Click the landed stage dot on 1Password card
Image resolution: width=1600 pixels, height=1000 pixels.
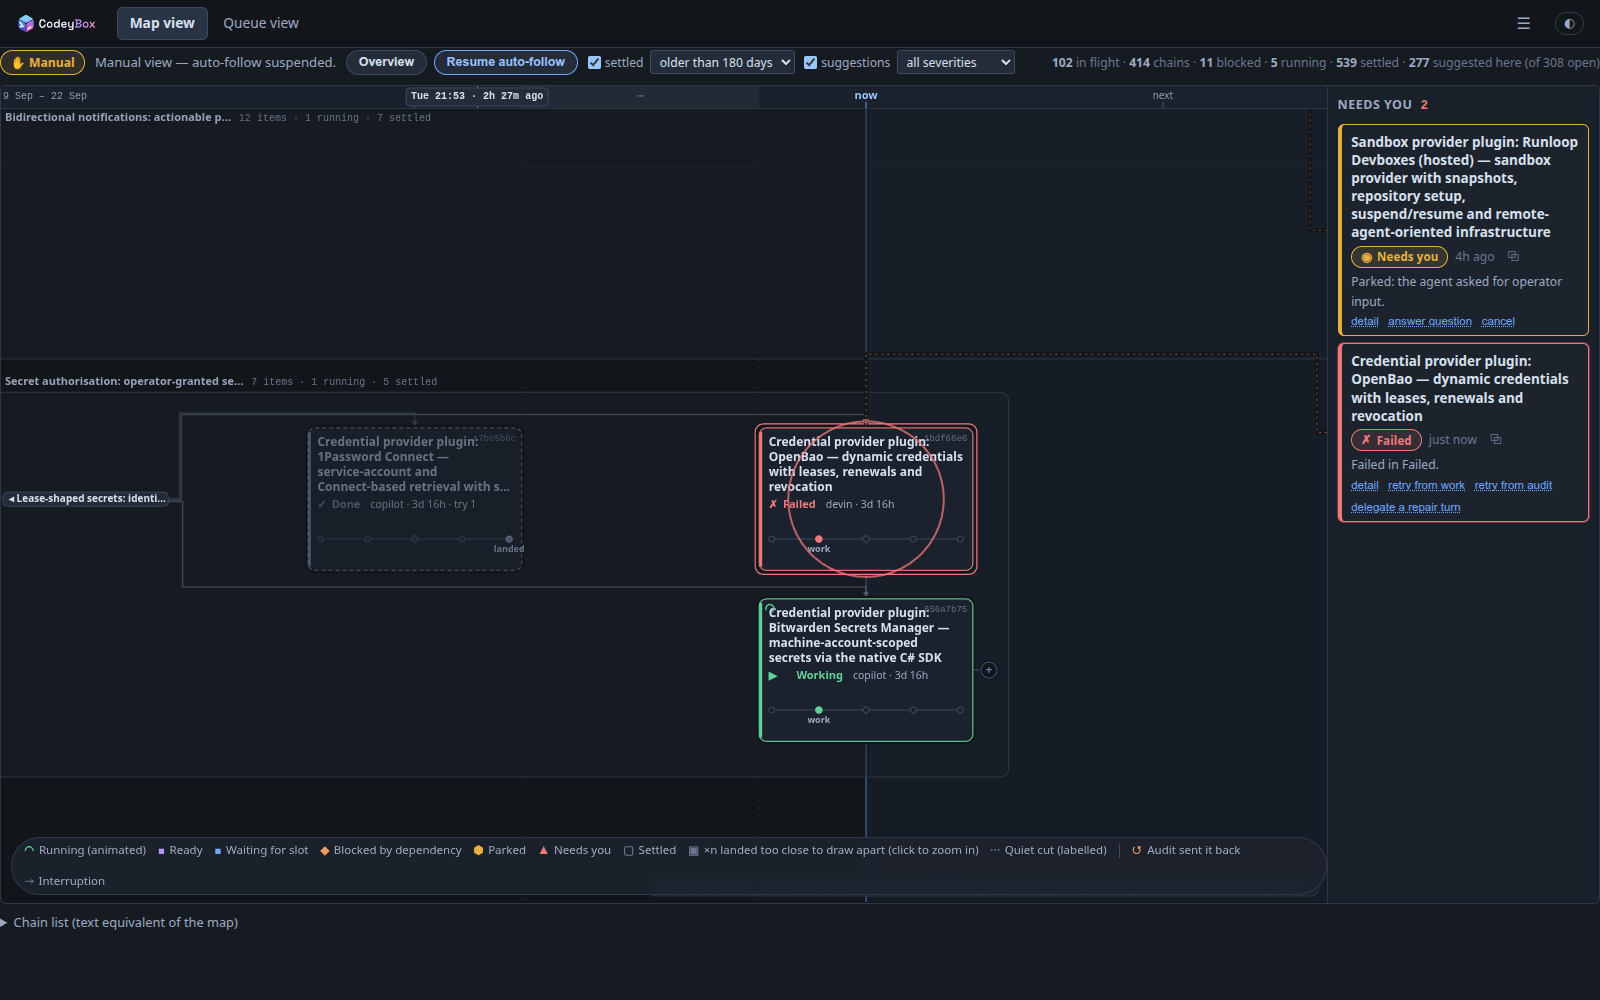(x=509, y=539)
